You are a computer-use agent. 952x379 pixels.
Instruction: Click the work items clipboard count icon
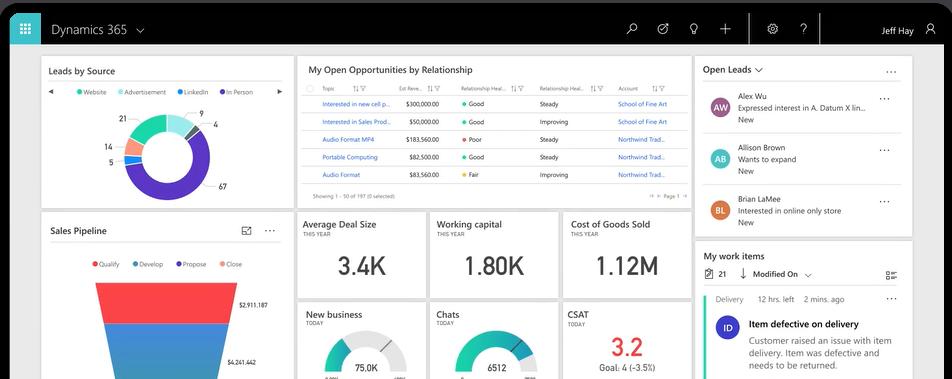click(709, 274)
